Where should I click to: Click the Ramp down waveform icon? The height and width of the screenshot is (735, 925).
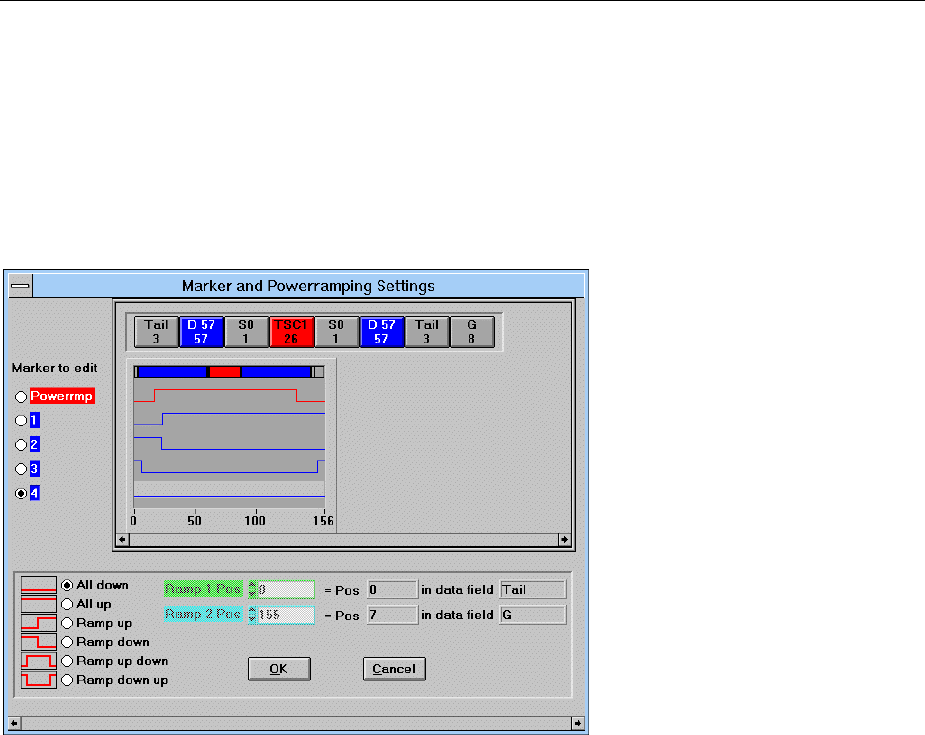coord(39,641)
